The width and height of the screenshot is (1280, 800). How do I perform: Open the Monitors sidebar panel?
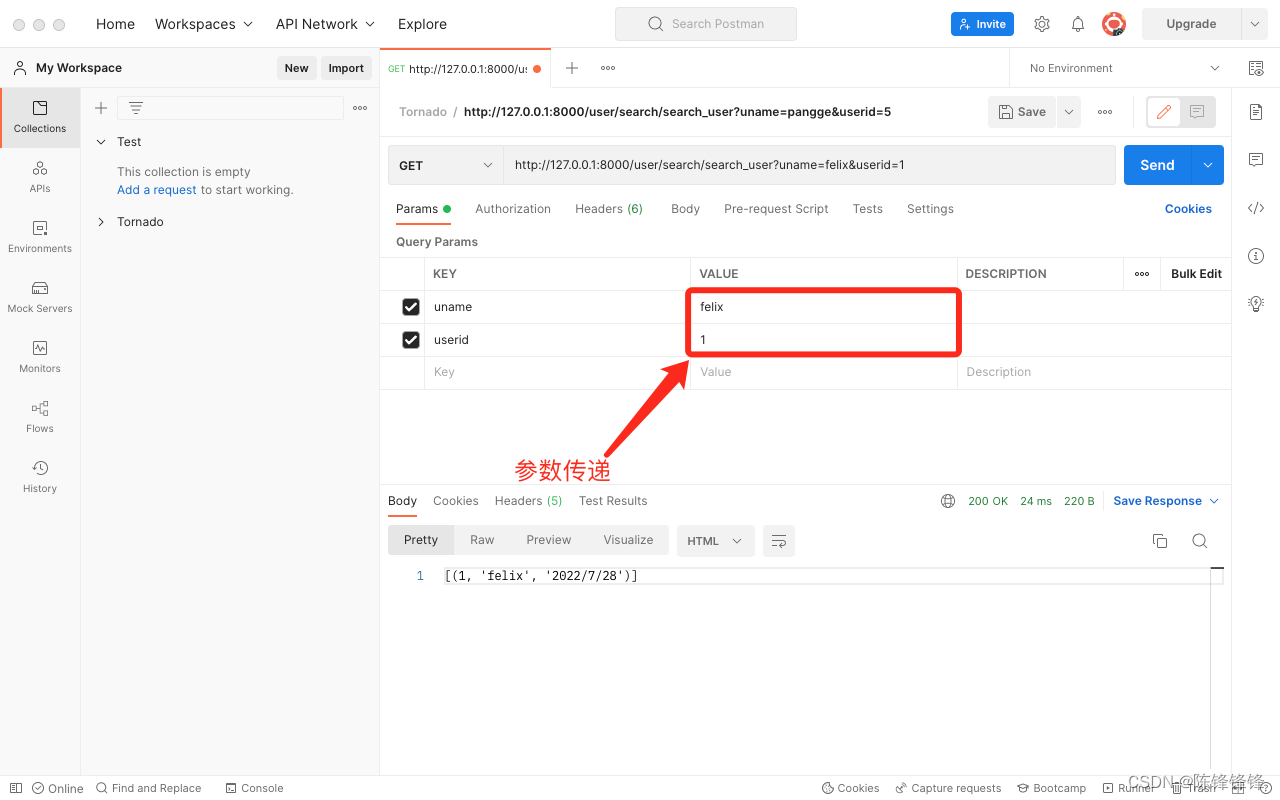tap(40, 357)
